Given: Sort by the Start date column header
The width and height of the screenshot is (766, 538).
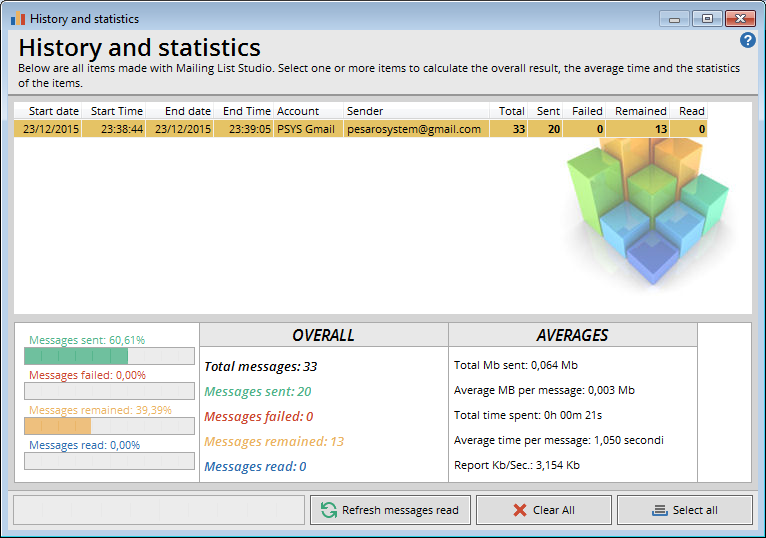Looking at the screenshot, I should tap(52, 111).
